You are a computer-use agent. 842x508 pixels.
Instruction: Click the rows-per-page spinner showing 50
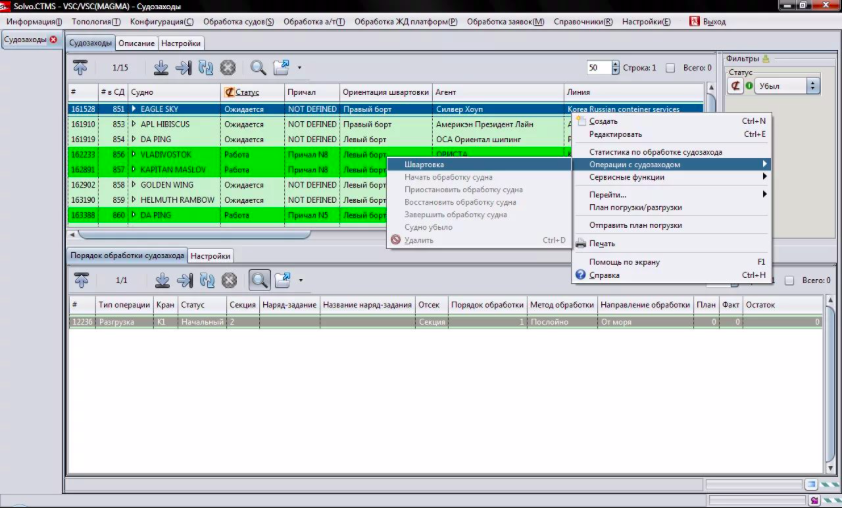(599, 68)
